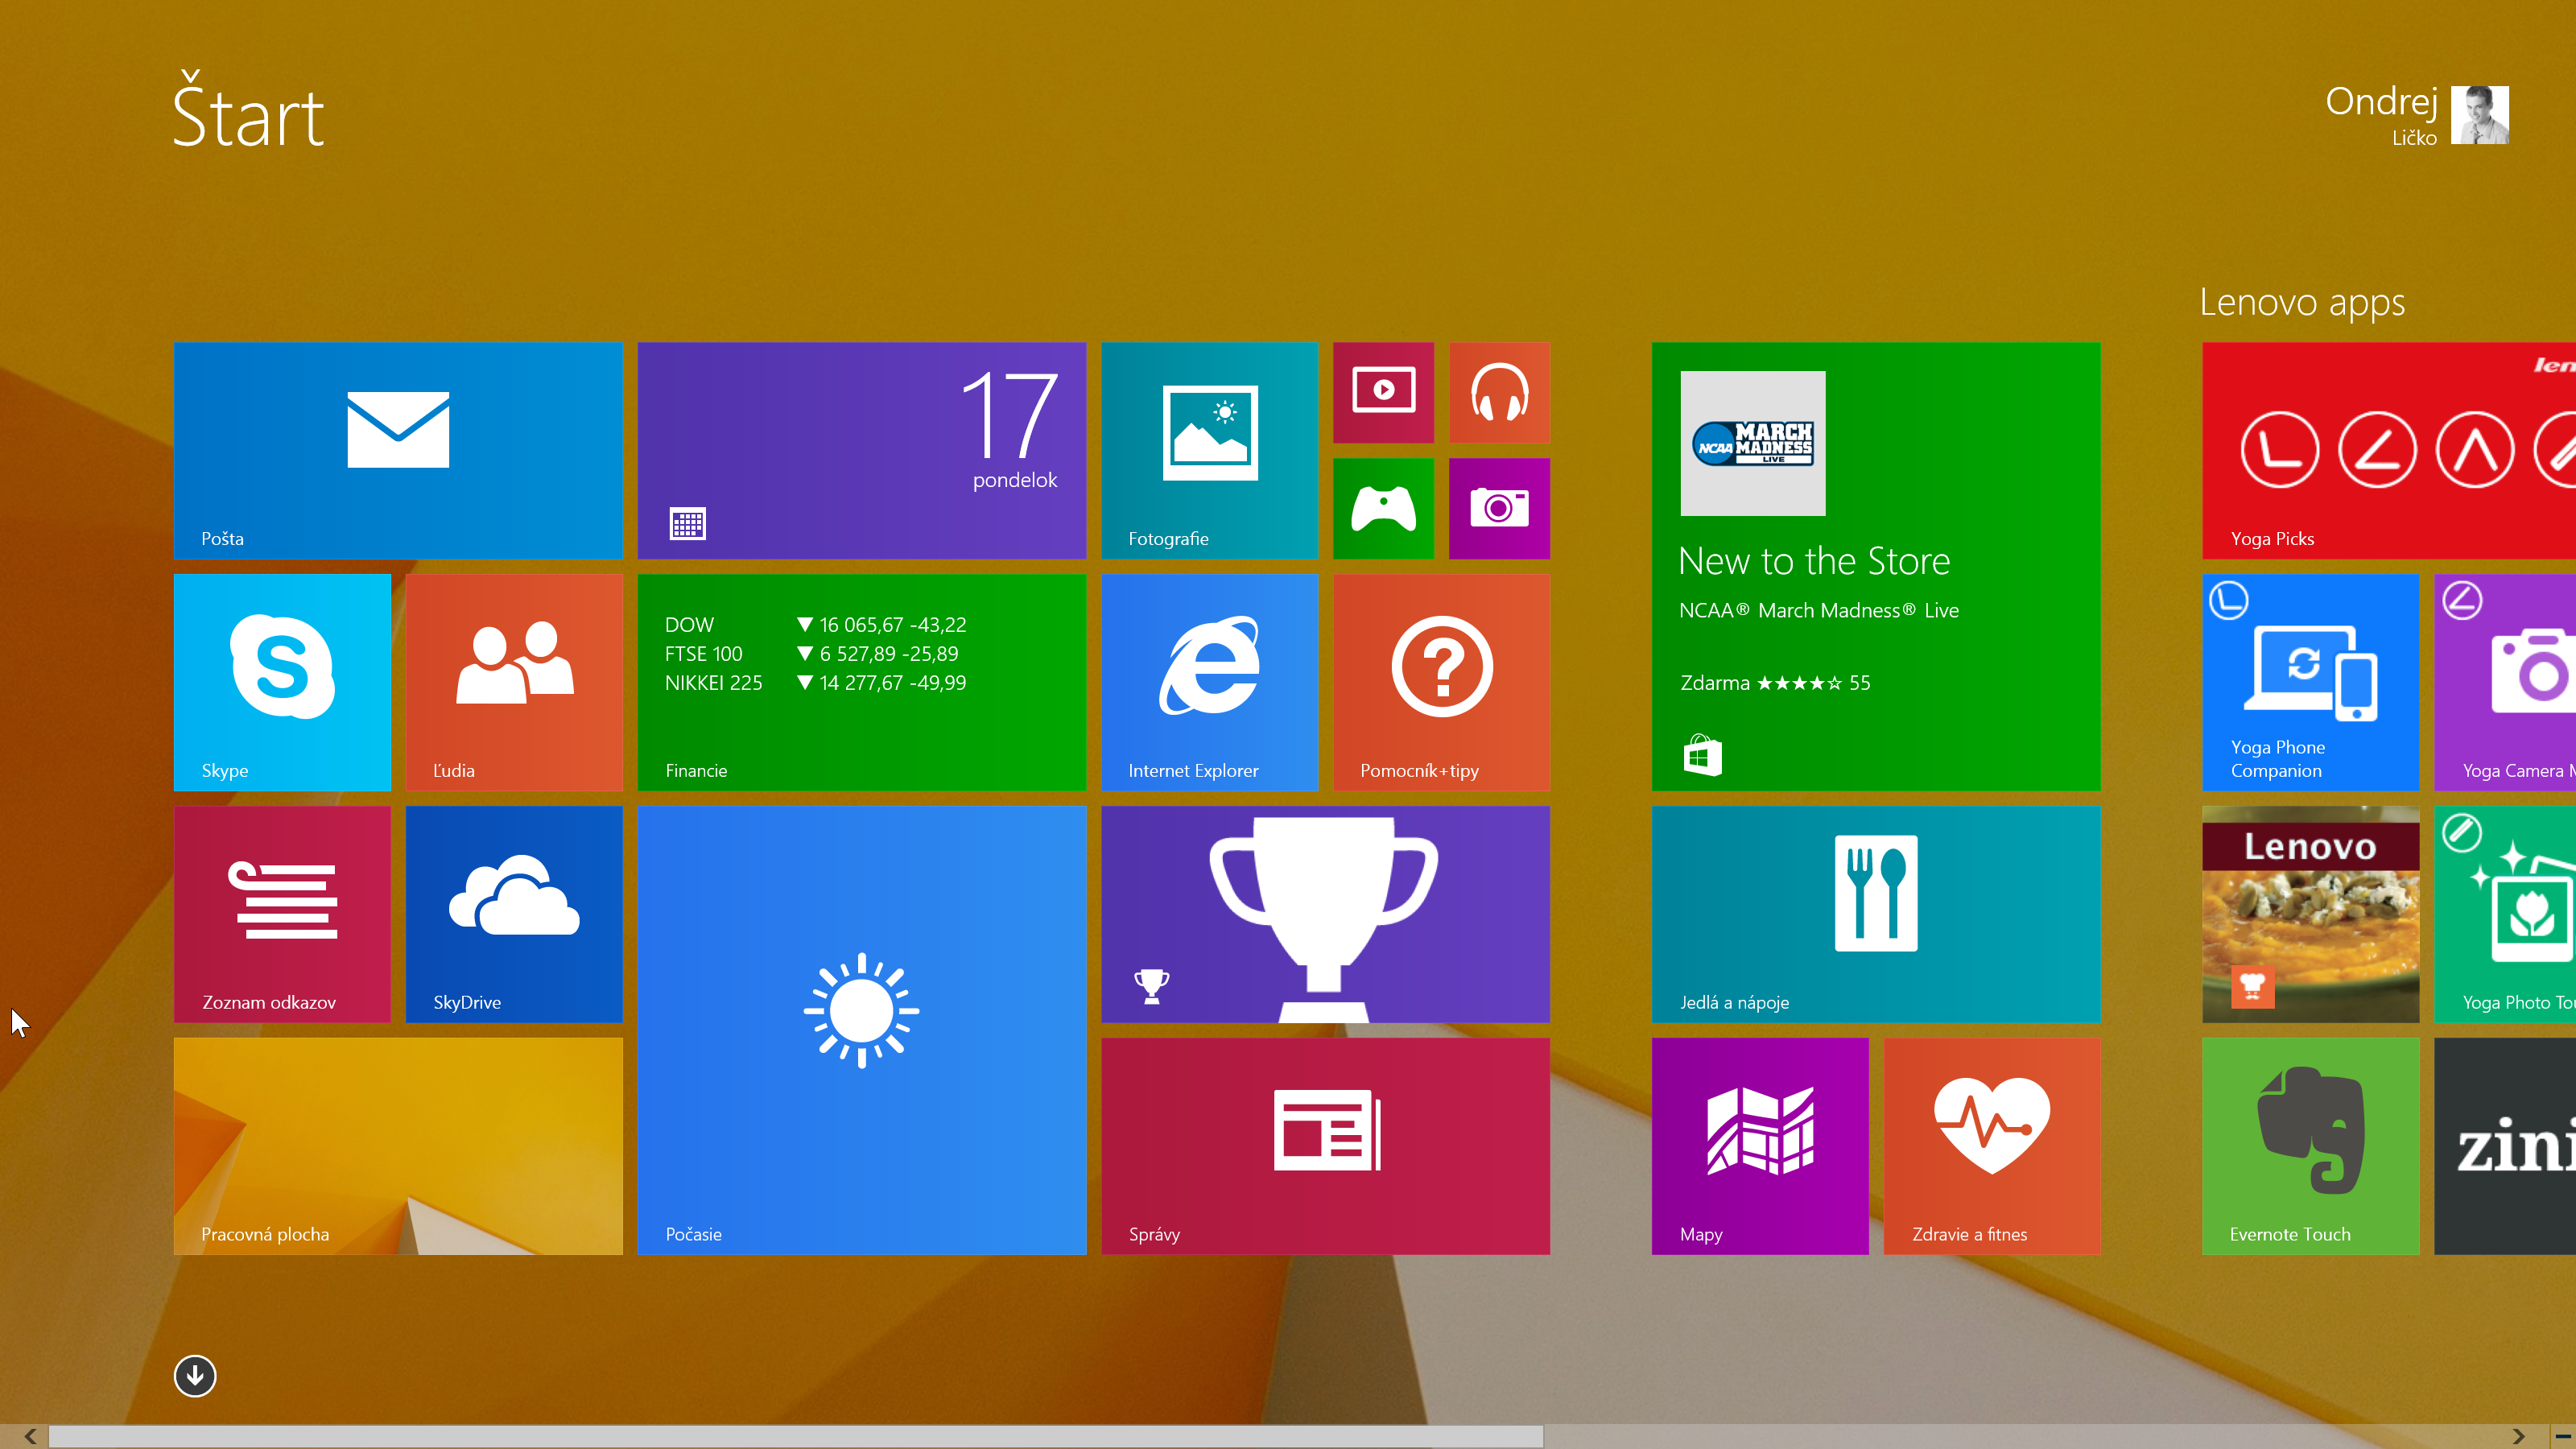Click the right scroll arrow

tap(2518, 1436)
